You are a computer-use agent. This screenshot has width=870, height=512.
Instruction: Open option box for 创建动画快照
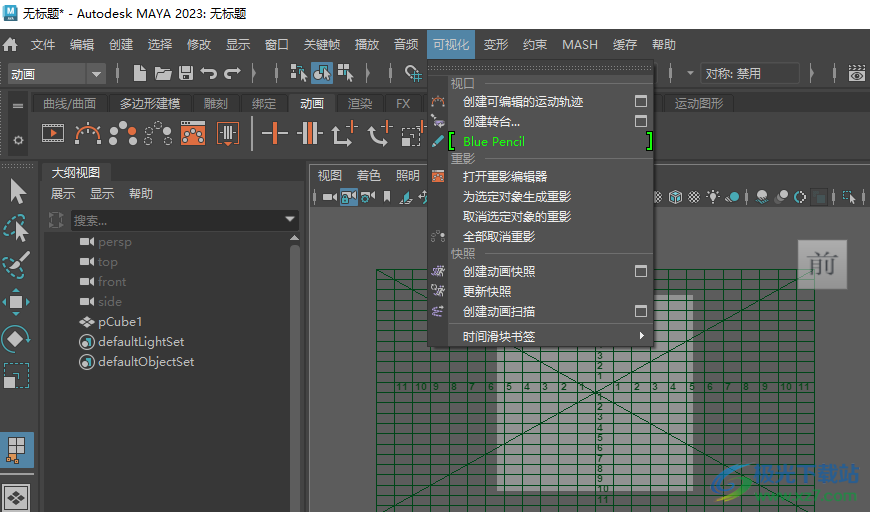point(641,271)
